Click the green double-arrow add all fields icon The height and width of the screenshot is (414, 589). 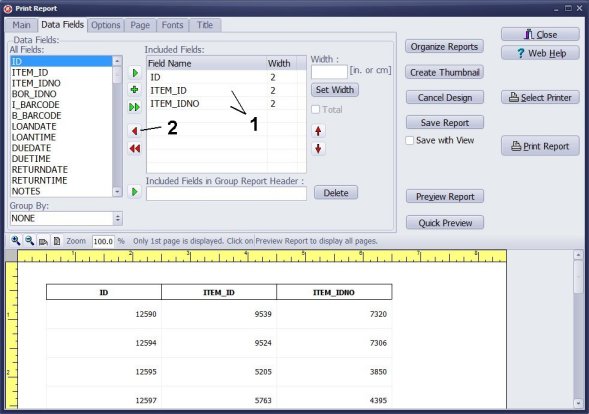134,107
